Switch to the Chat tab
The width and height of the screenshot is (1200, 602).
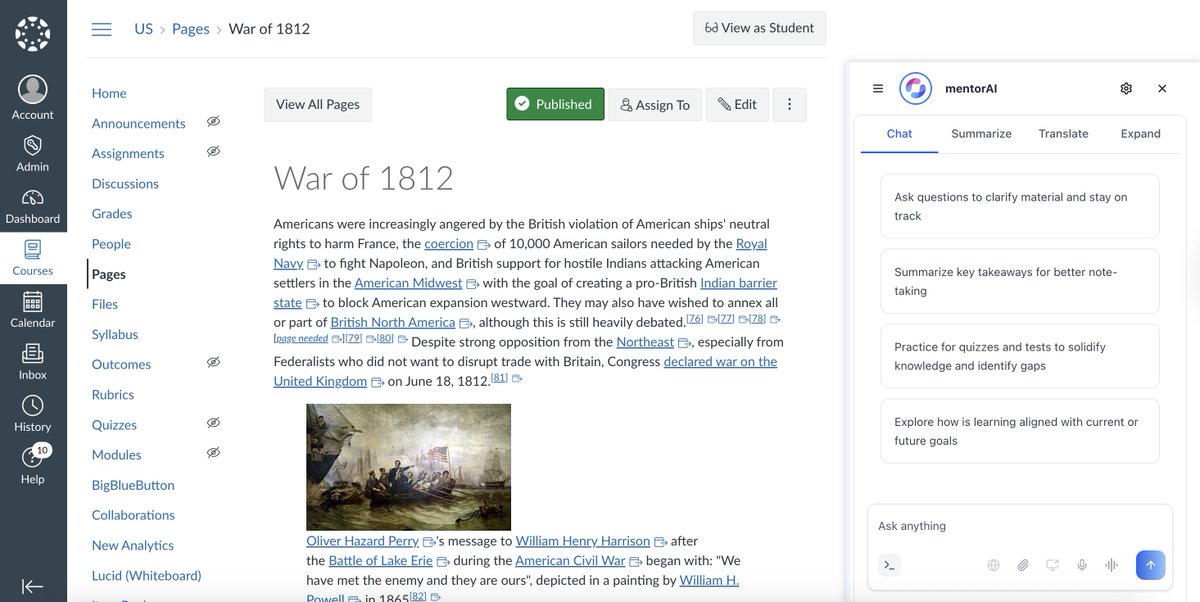[899, 133]
